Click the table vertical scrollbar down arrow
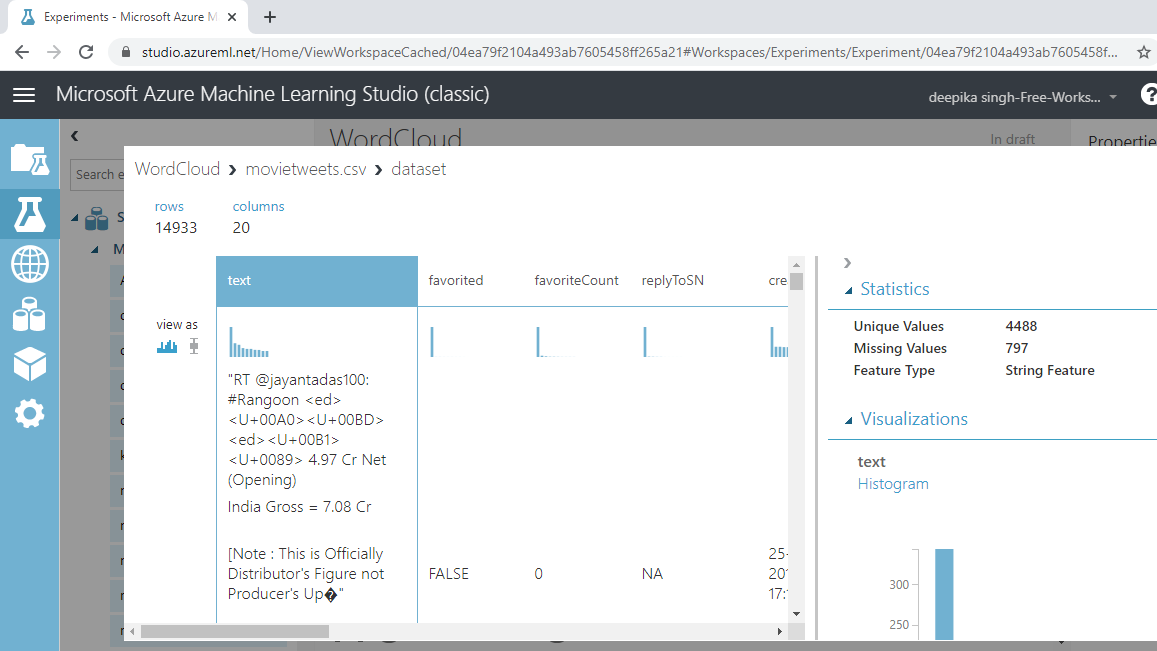Viewport: 1157px width, 651px height. pyautogui.click(x=796, y=614)
